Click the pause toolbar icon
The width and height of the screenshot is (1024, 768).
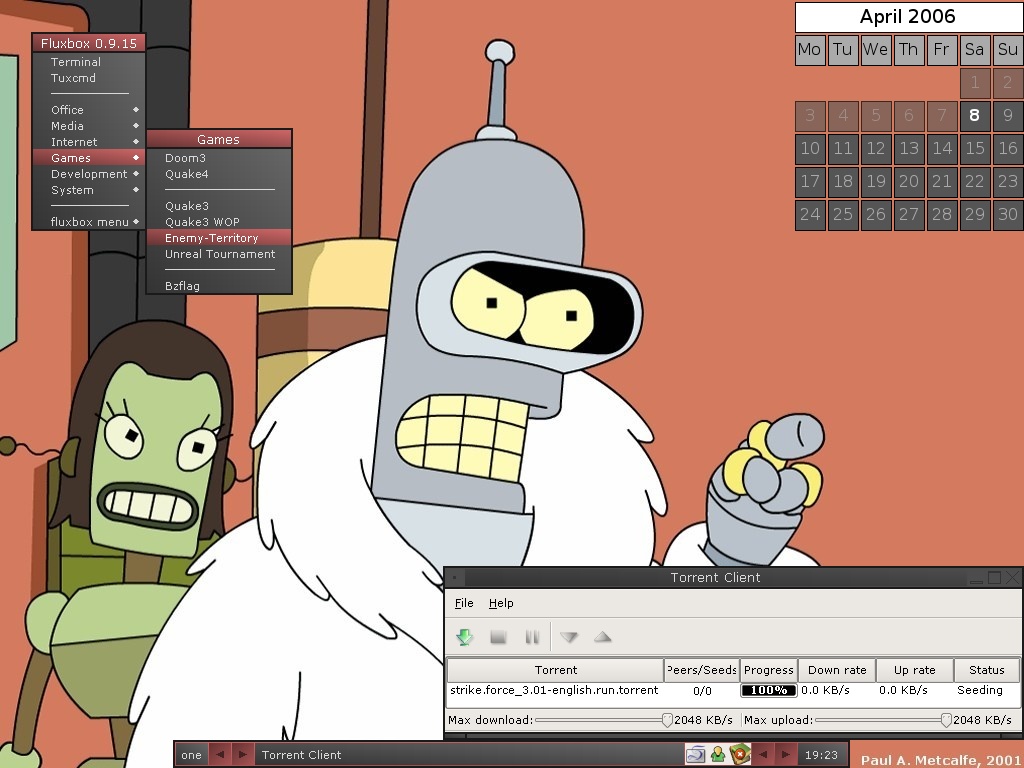coord(532,637)
